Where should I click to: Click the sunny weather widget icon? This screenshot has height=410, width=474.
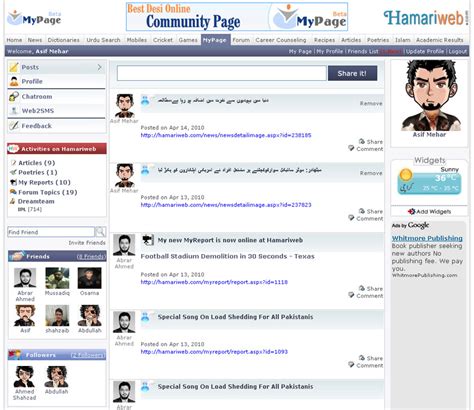coord(406,174)
